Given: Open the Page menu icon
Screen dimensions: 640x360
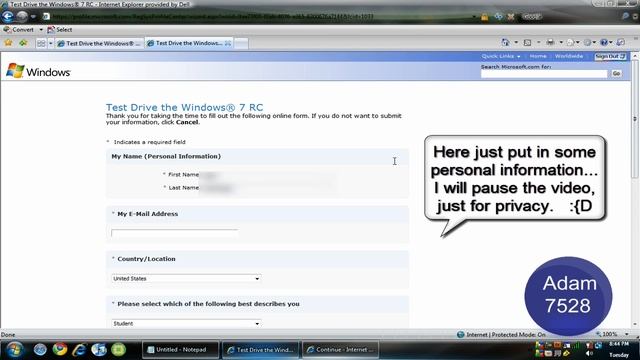Looking at the screenshot, I should 571,42.
